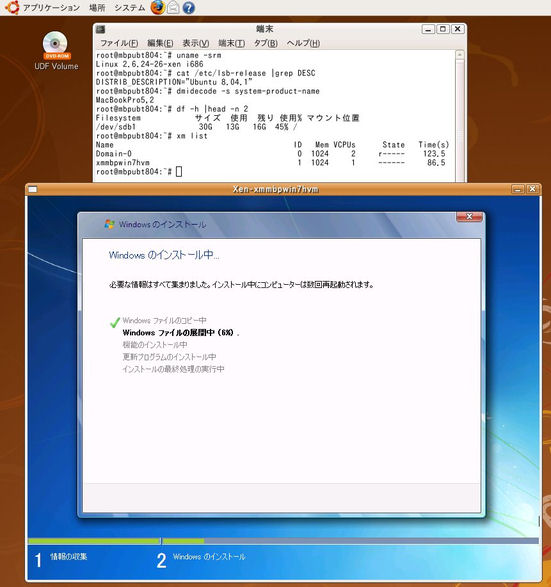
Task: Click the 'Windows のインストール' dialog title
Action: click(162, 224)
